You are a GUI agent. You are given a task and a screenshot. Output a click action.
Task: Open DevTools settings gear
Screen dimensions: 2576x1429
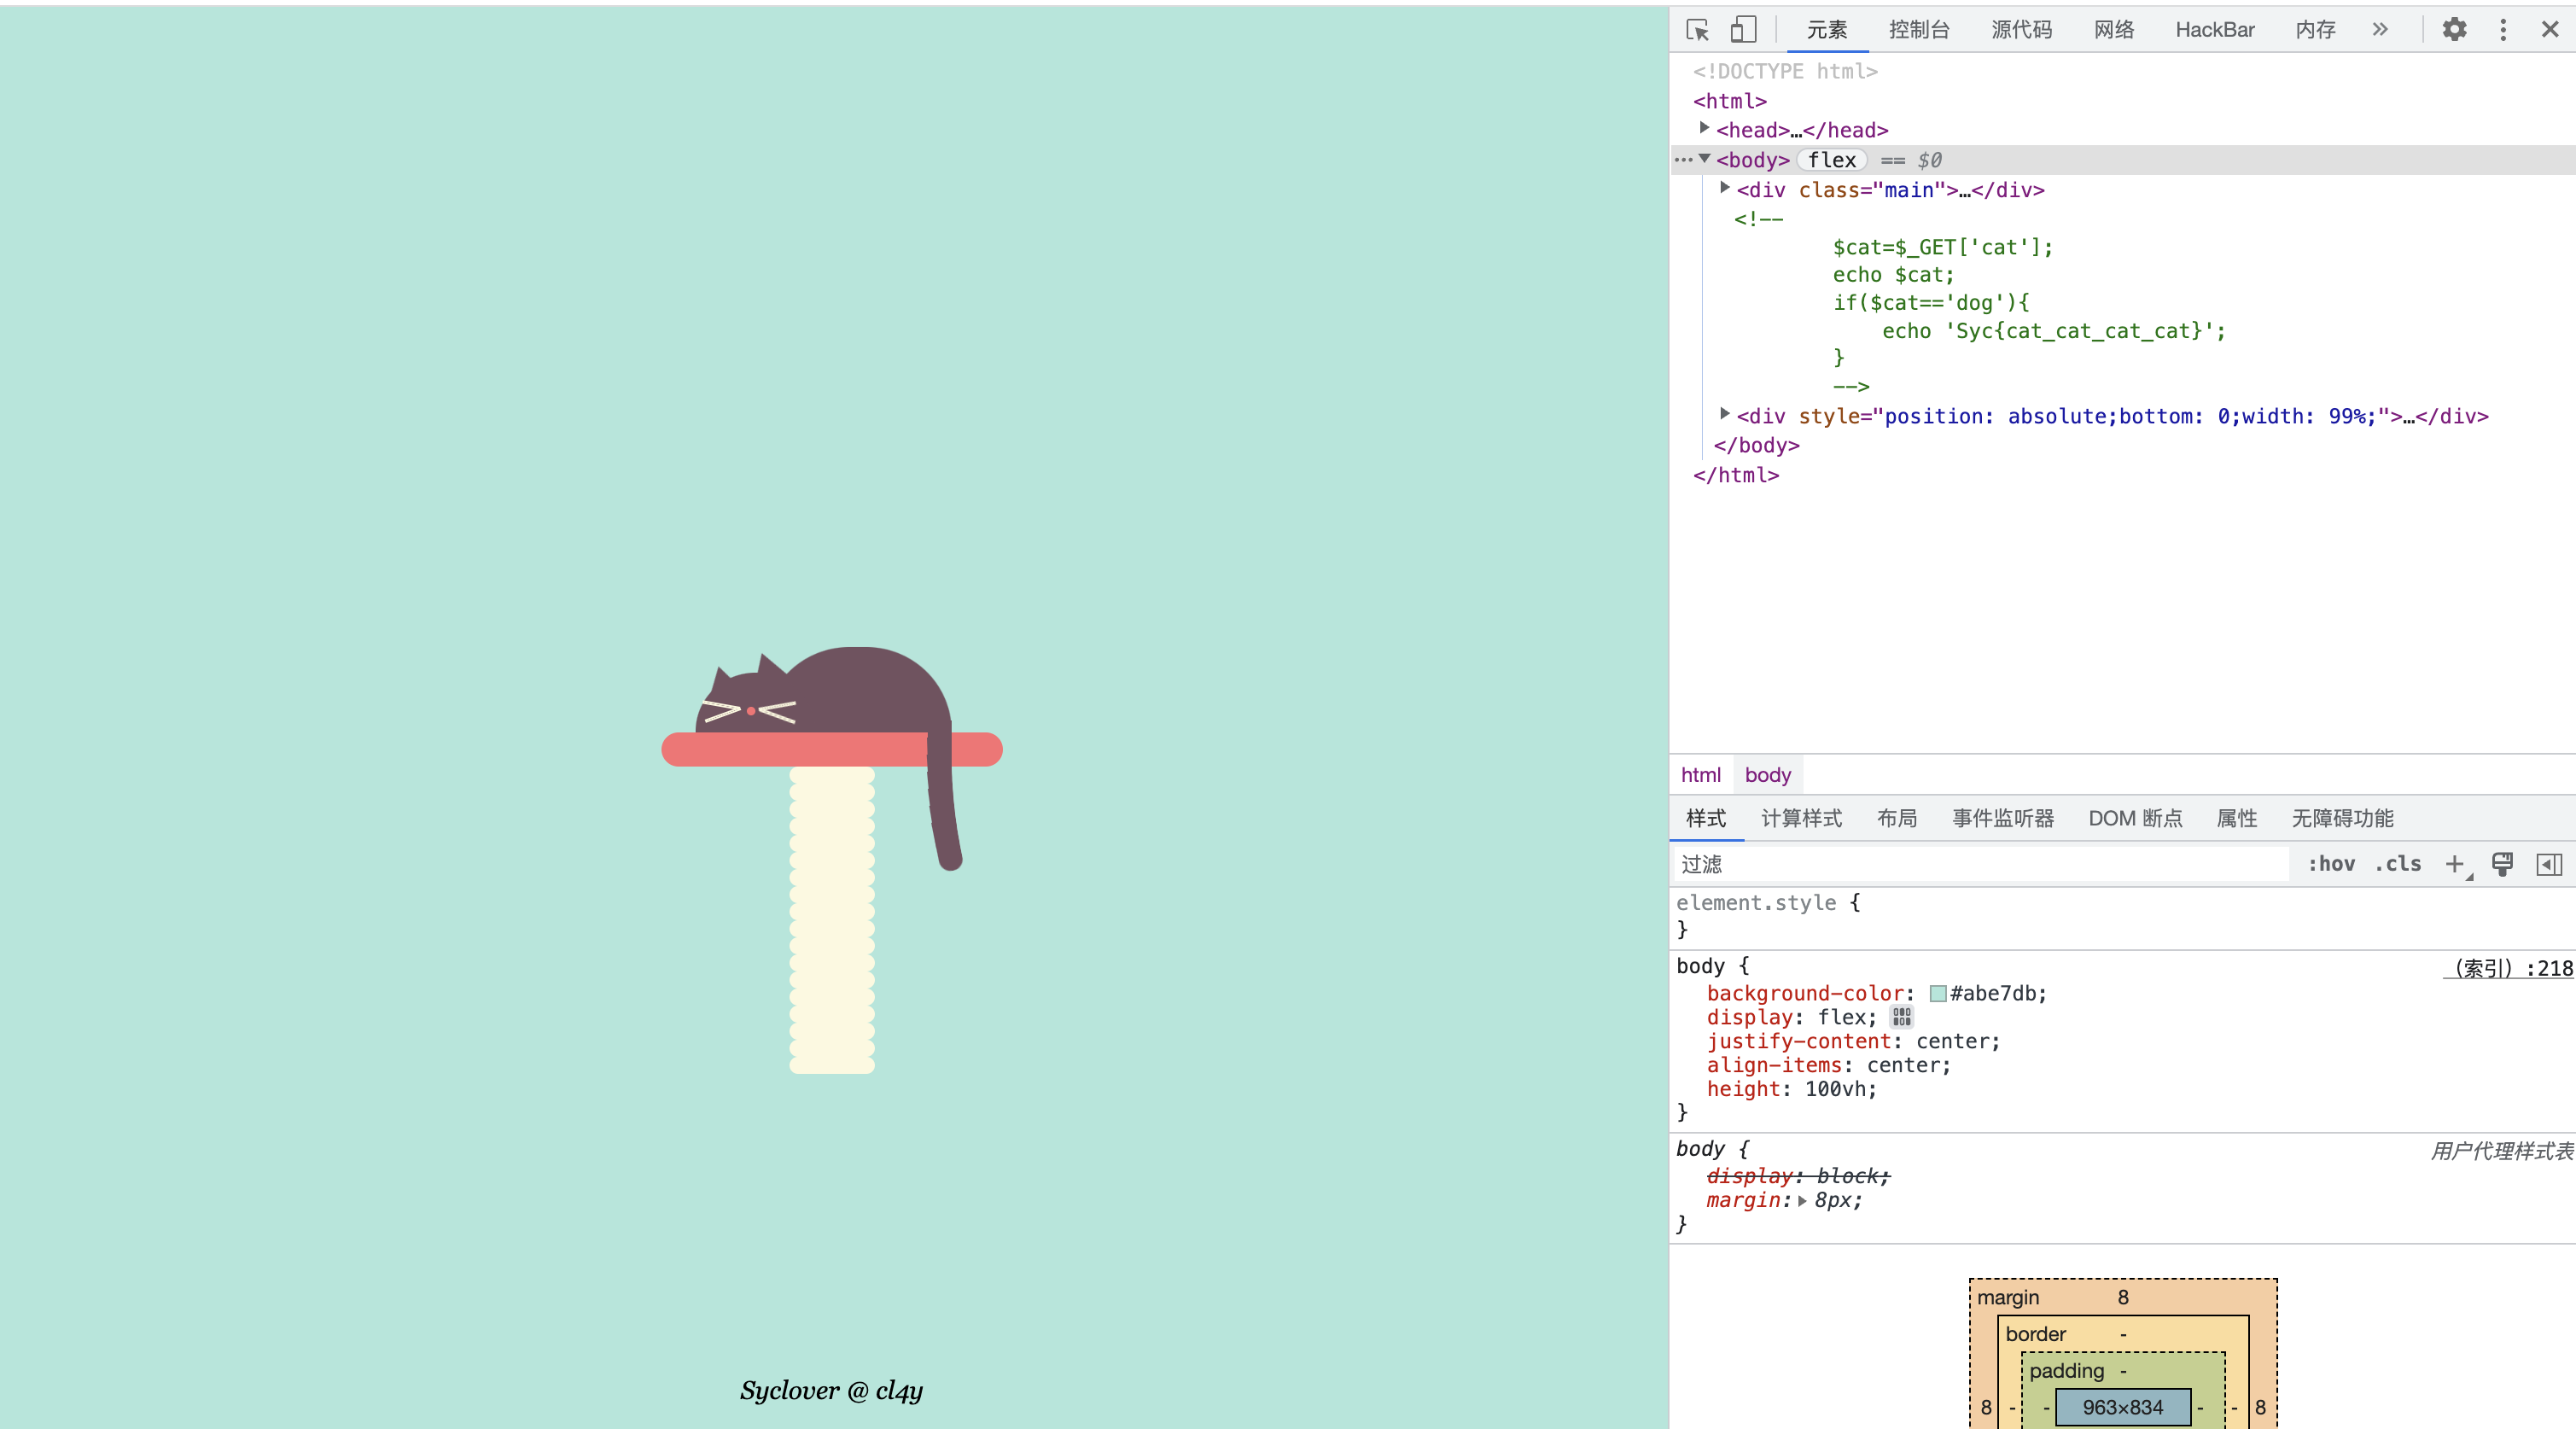(2454, 30)
